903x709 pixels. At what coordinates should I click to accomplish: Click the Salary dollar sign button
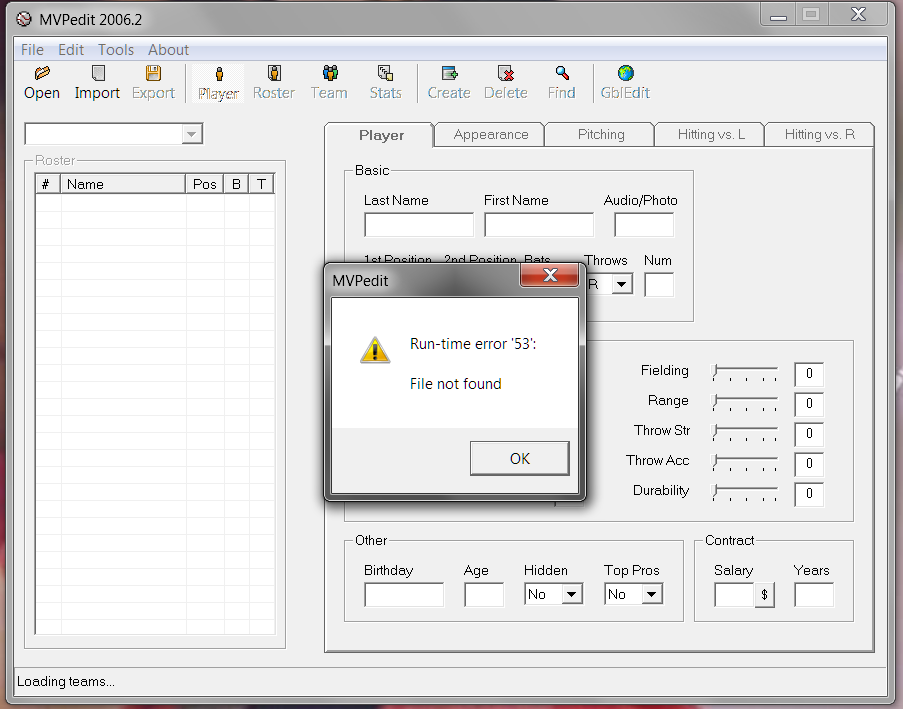pyautogui.click(x=764, y=594)
